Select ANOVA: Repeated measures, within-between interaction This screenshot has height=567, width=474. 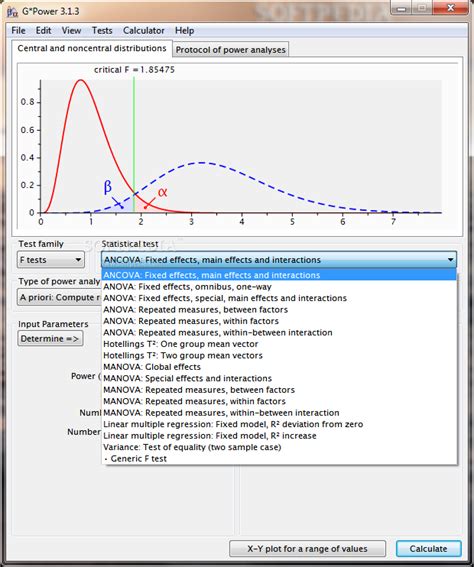pyautogui.click(x=279, y=333)
